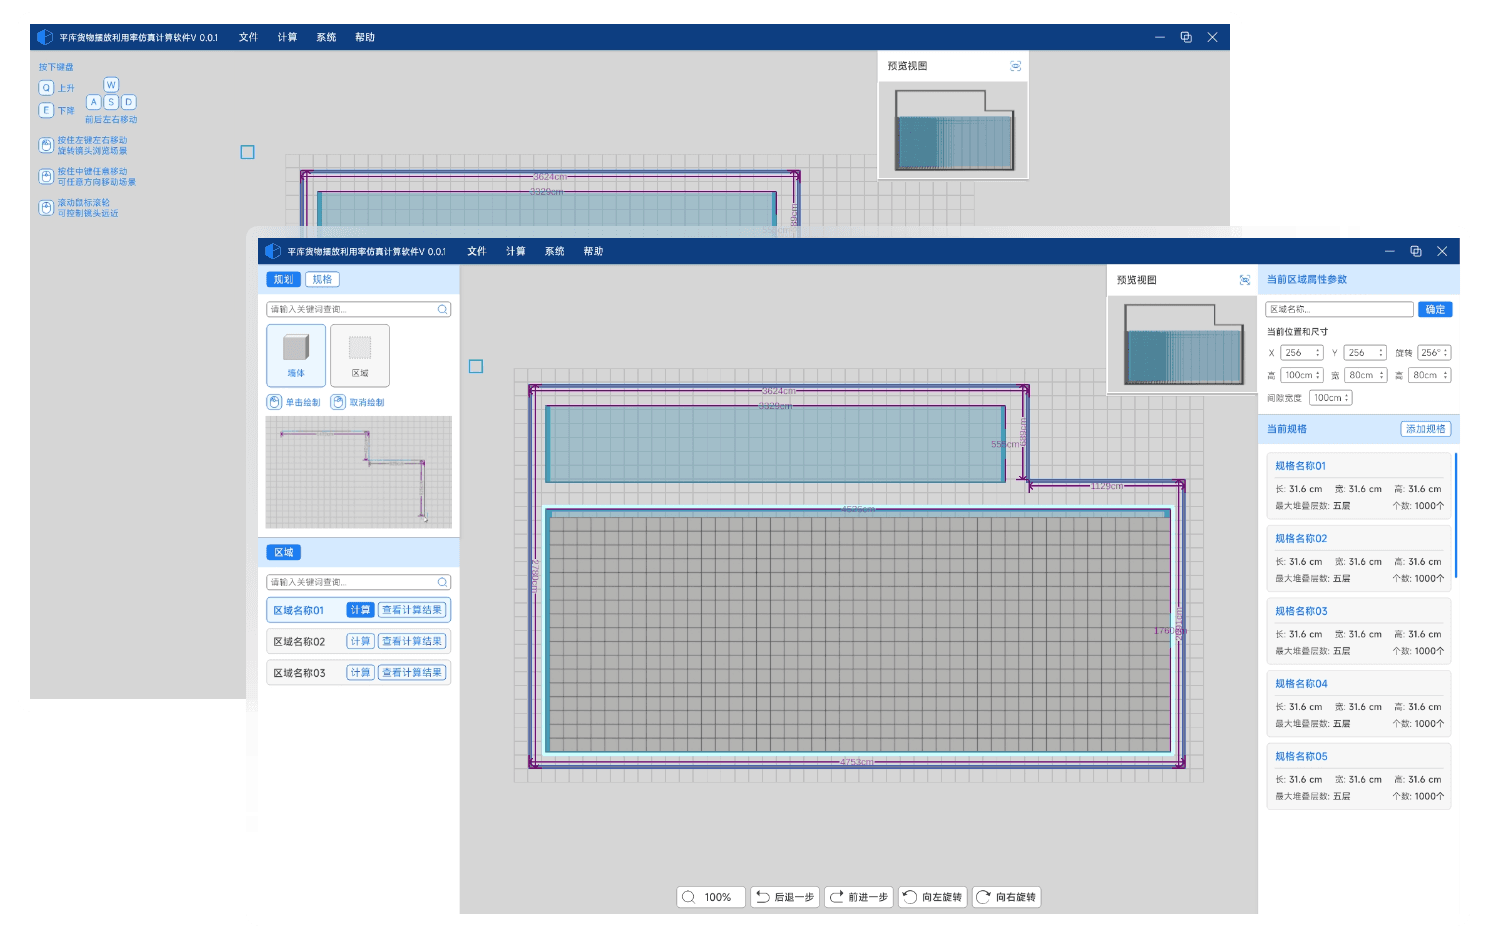Click the app logo in front window title bar
Screen dimensions: 1488x950
(273, 251)
